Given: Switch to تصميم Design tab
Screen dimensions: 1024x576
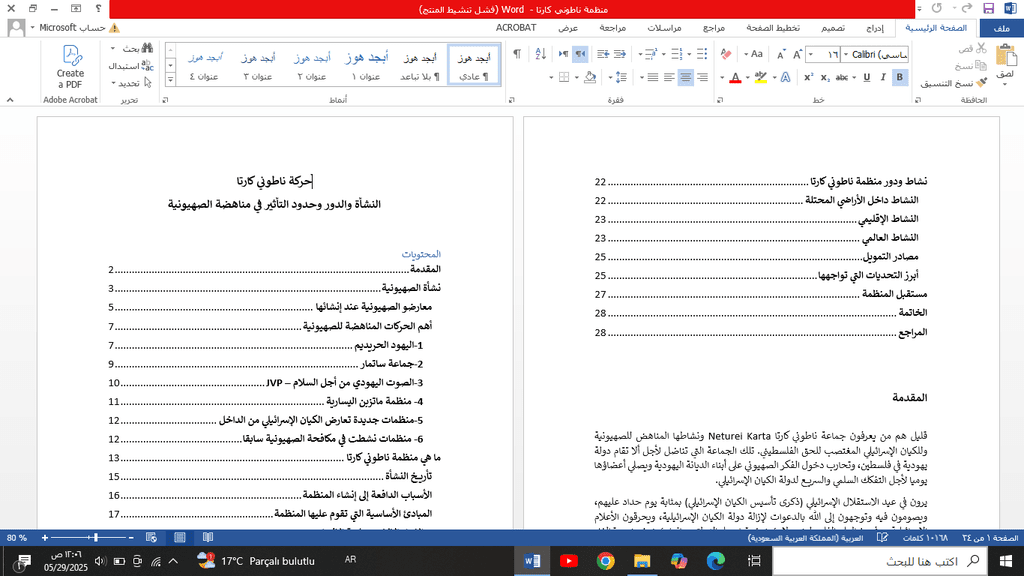Looking at the screenshot, I should point(833,28).
